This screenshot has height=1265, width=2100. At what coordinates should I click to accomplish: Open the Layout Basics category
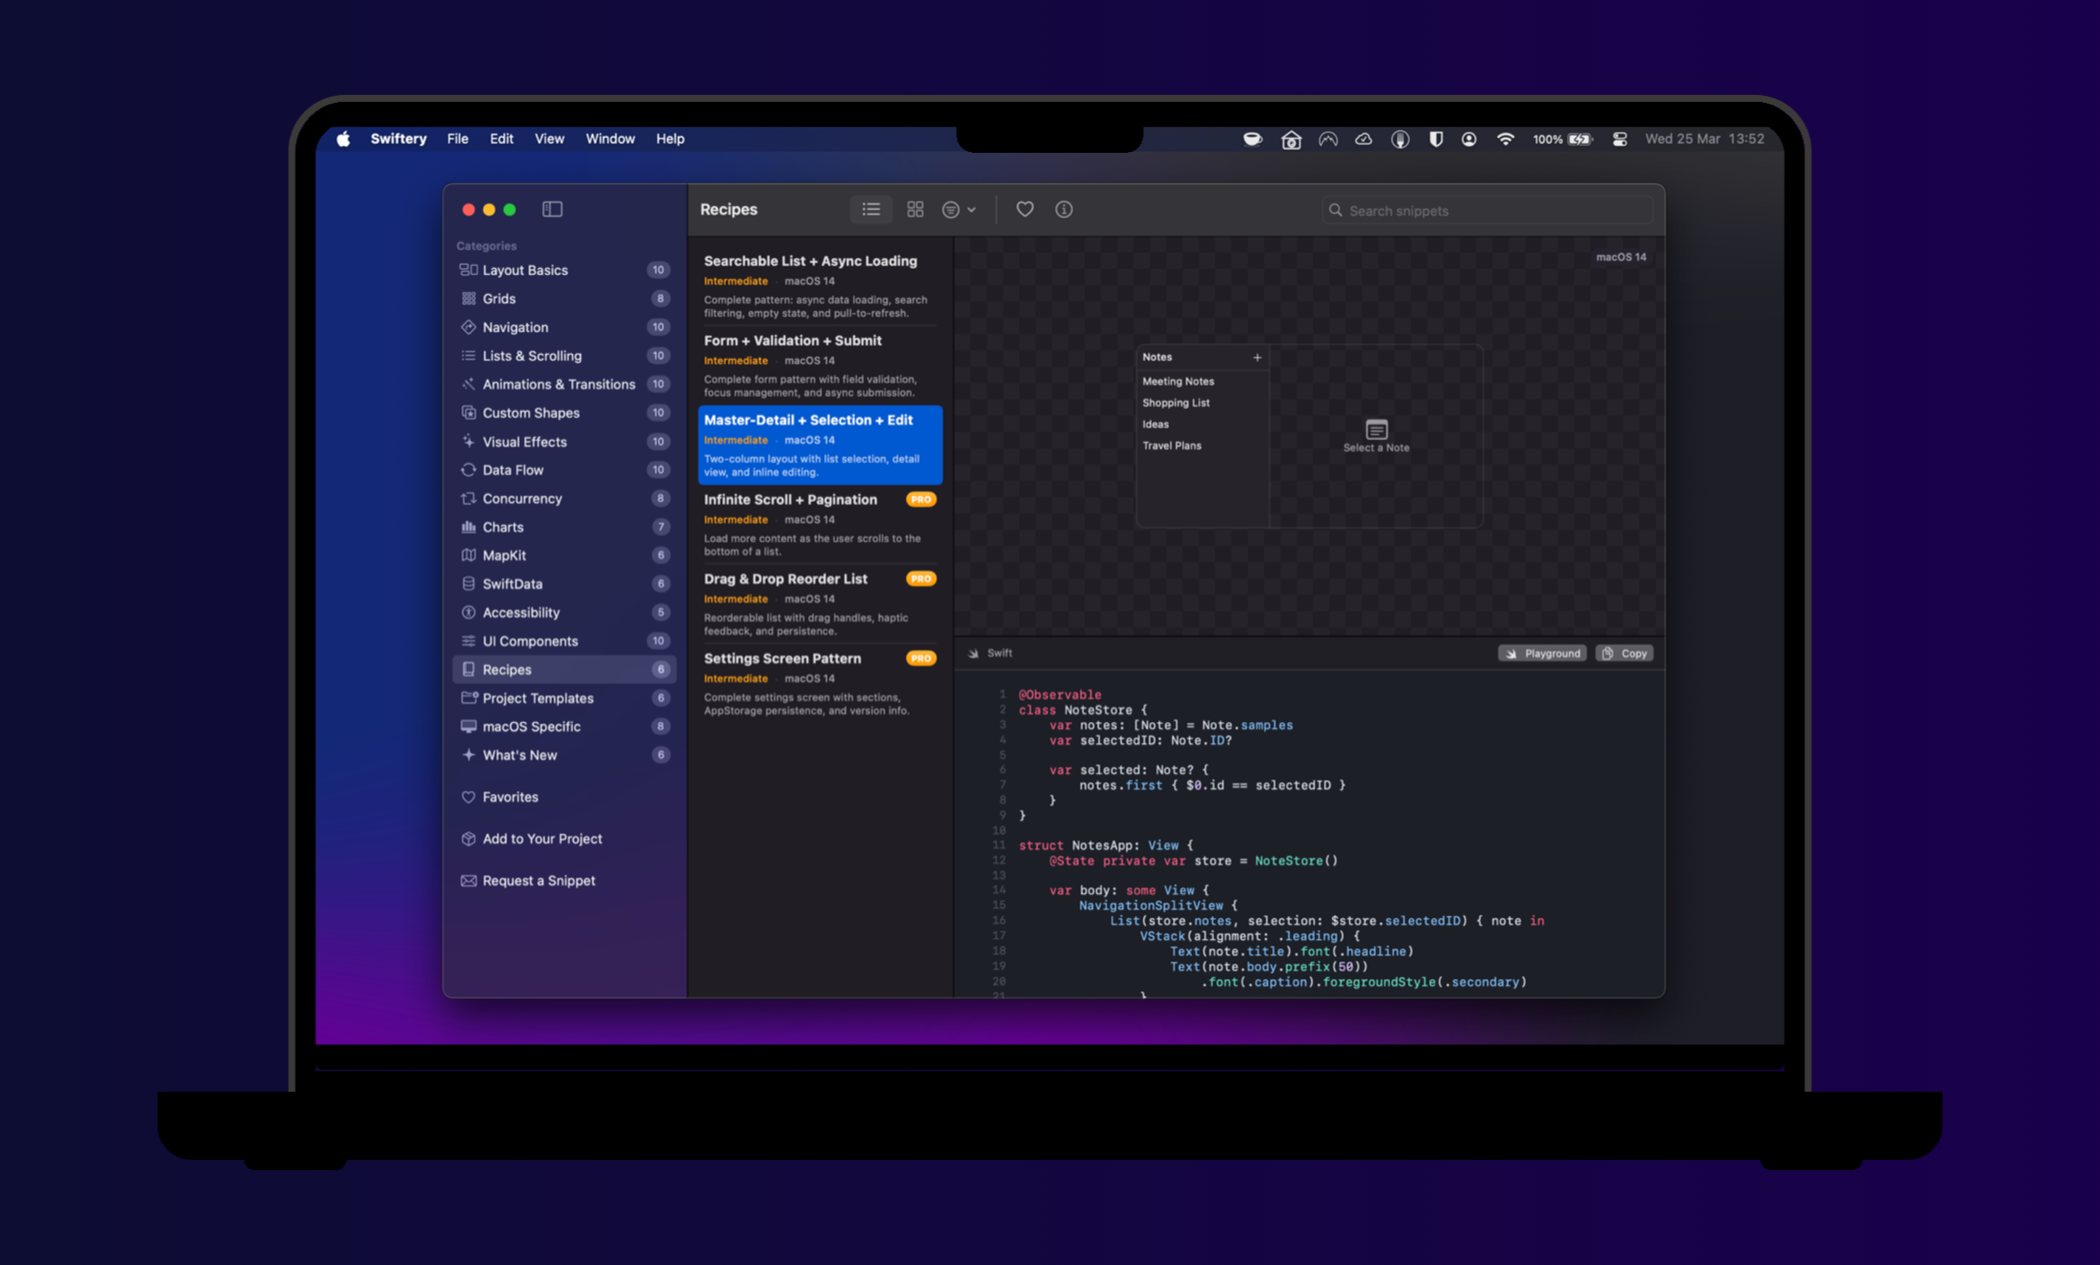[x=564, y=270]
